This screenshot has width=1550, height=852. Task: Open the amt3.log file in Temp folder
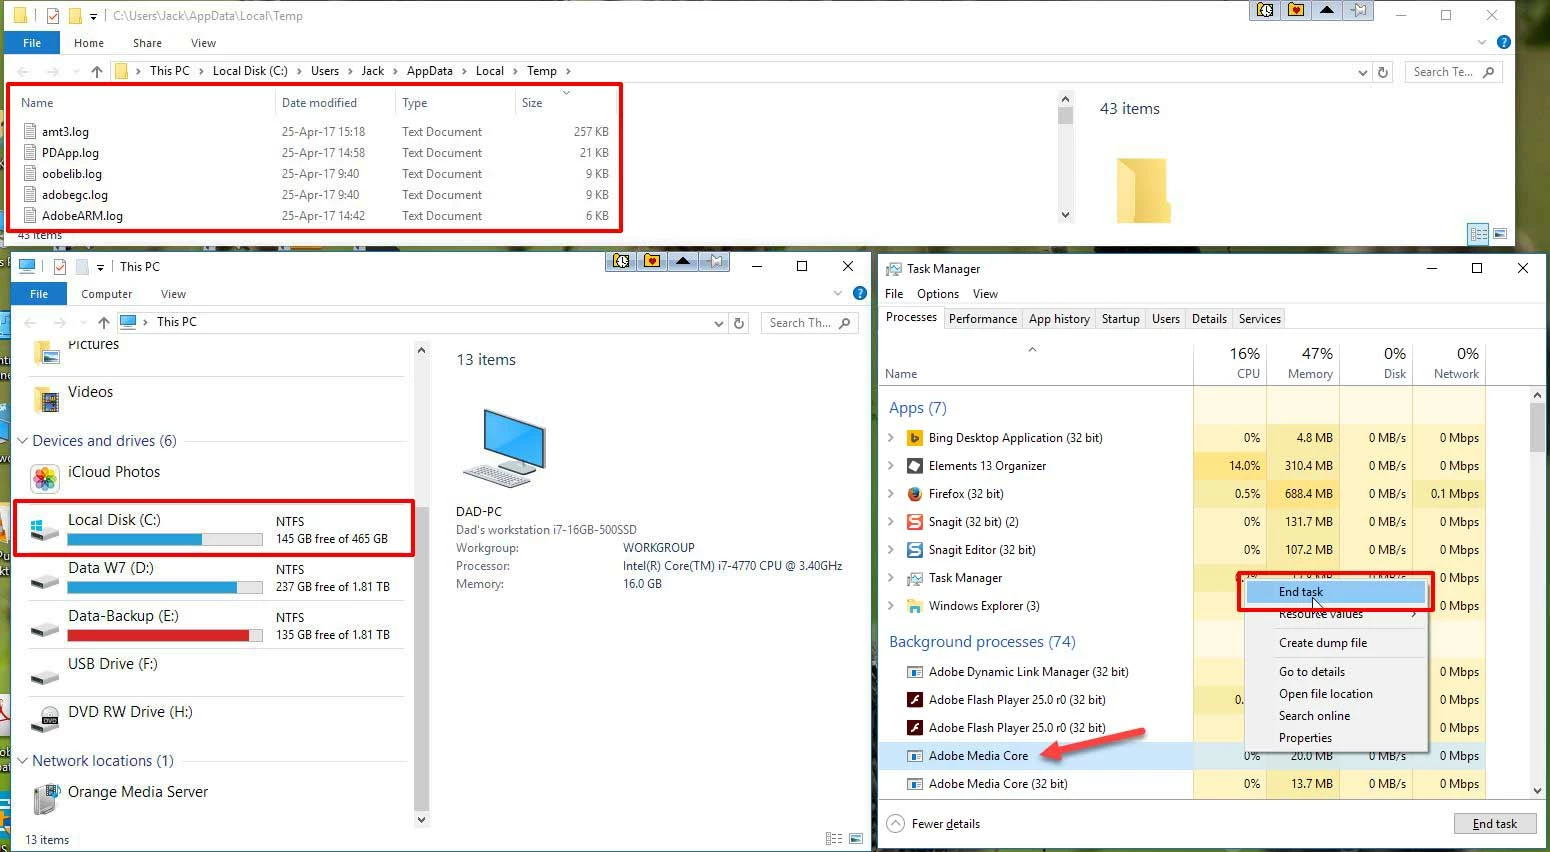coord(65,131)
